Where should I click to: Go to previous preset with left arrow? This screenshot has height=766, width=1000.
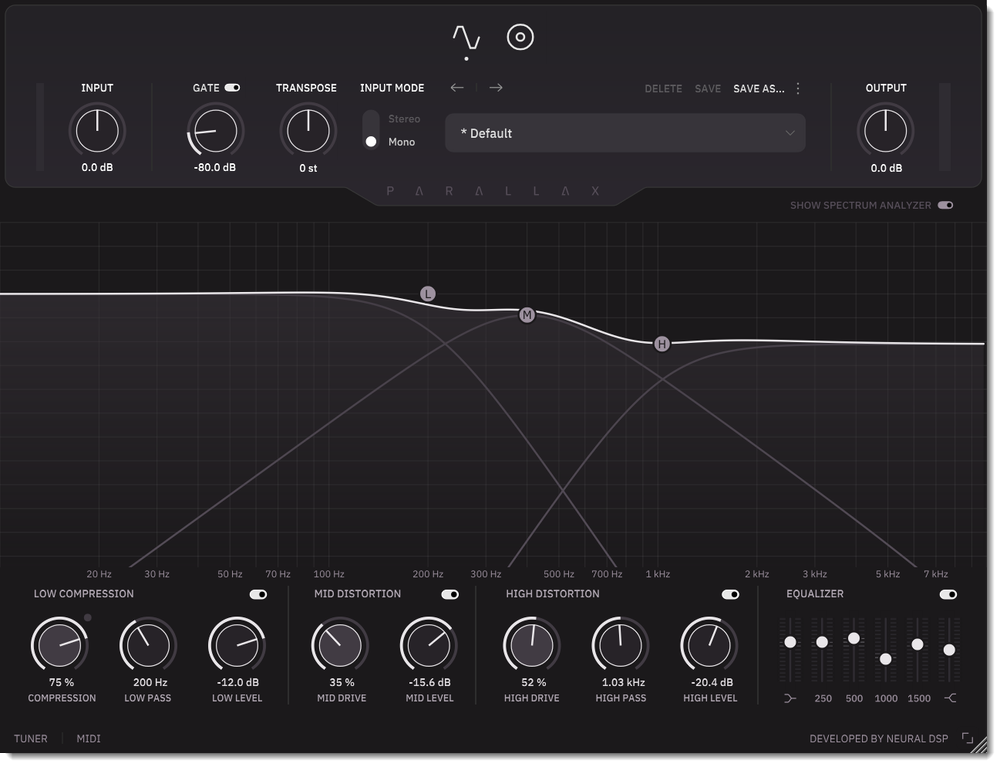tap(457, 87)
